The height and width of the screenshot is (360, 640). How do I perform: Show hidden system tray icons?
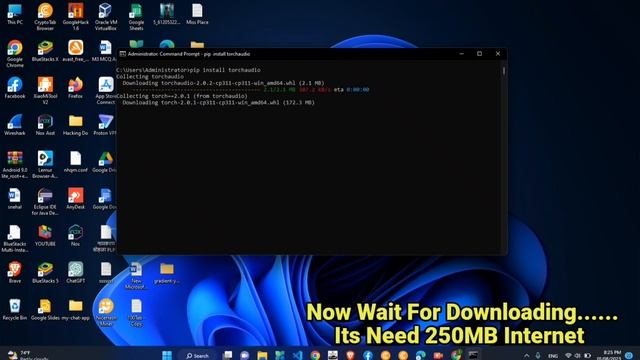527,356
